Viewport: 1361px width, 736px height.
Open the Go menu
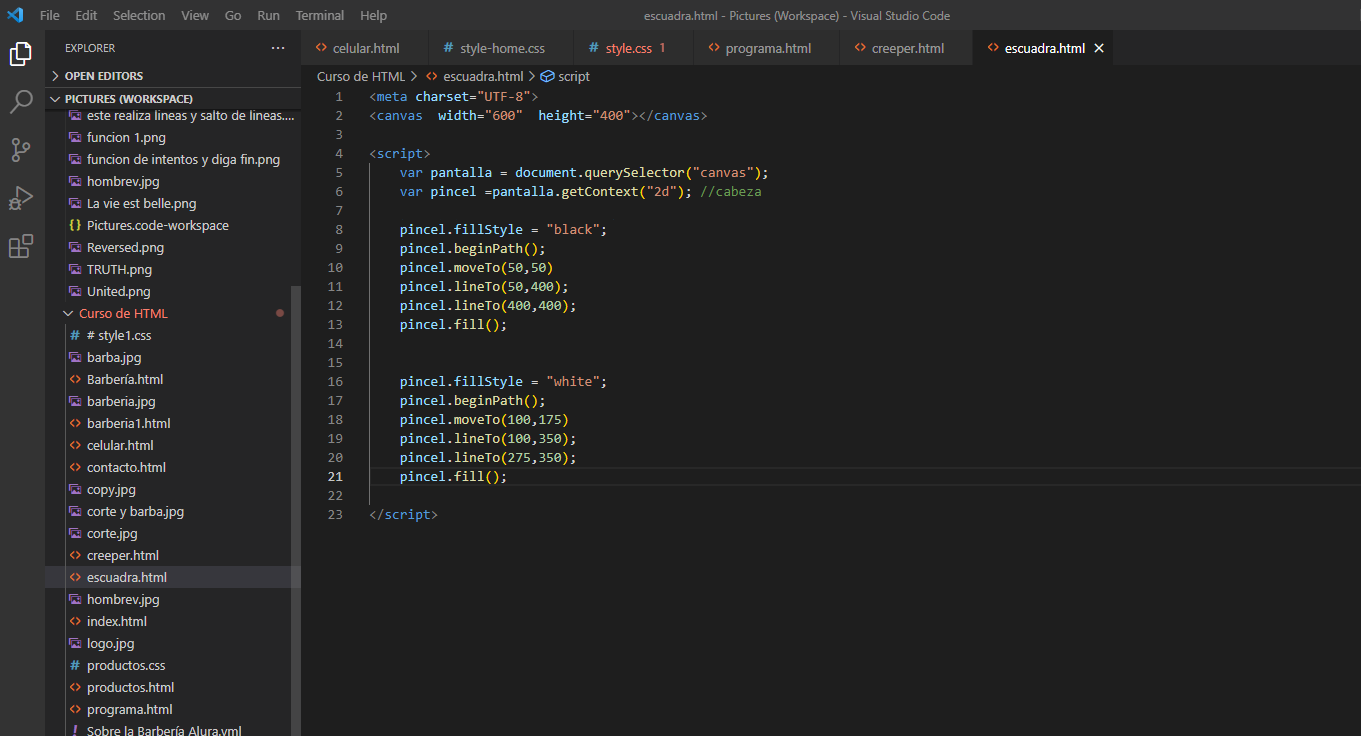pyautogui.click(x=233, y=15)
